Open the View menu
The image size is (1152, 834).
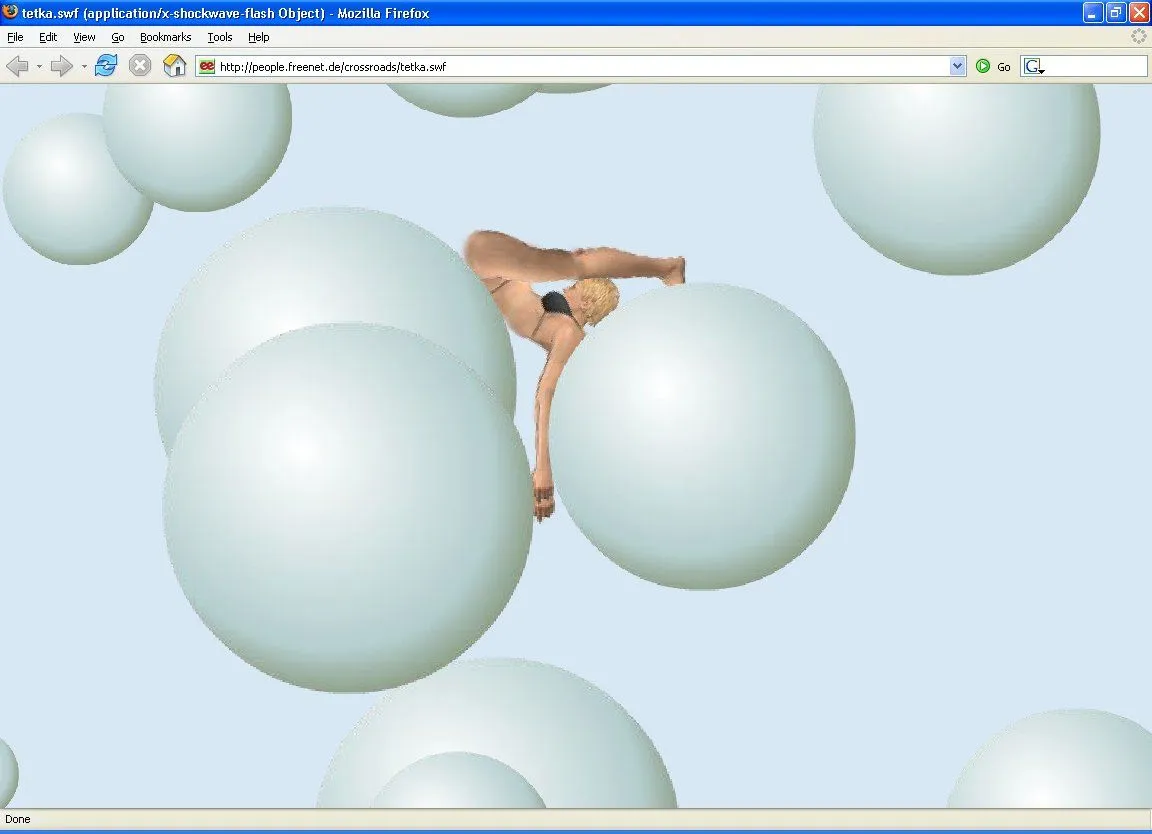(84, 37)
